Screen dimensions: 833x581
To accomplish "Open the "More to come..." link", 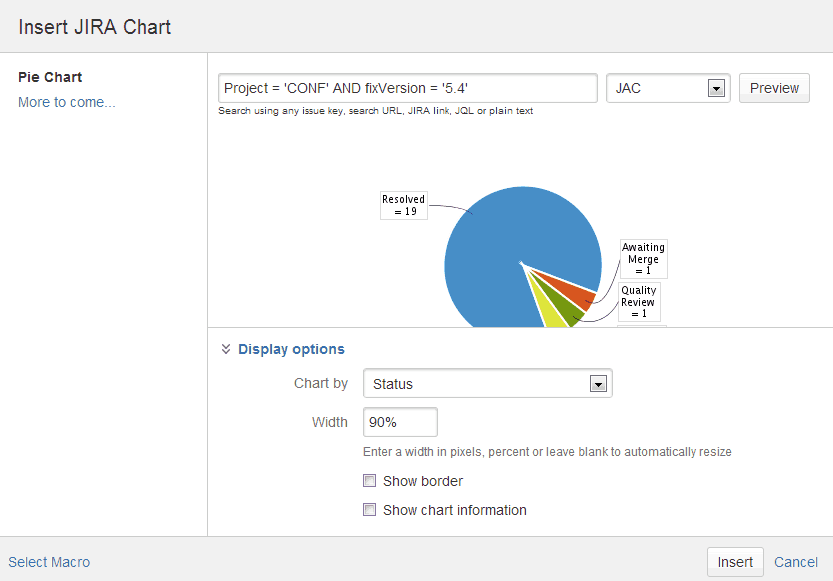I will (x=66, y=102).
